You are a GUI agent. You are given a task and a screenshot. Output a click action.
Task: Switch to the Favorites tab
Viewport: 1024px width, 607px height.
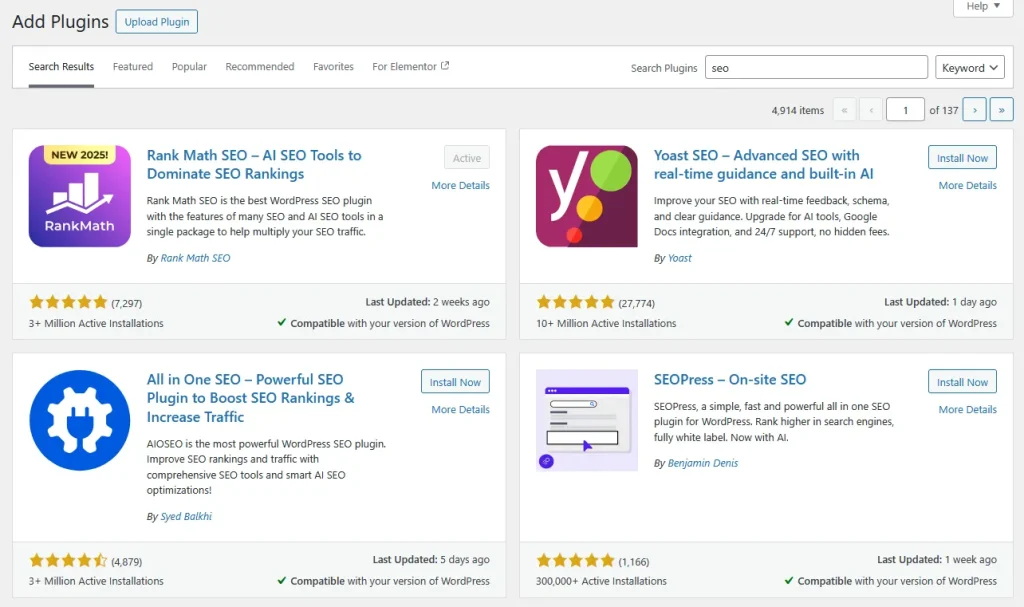(333, 67)
